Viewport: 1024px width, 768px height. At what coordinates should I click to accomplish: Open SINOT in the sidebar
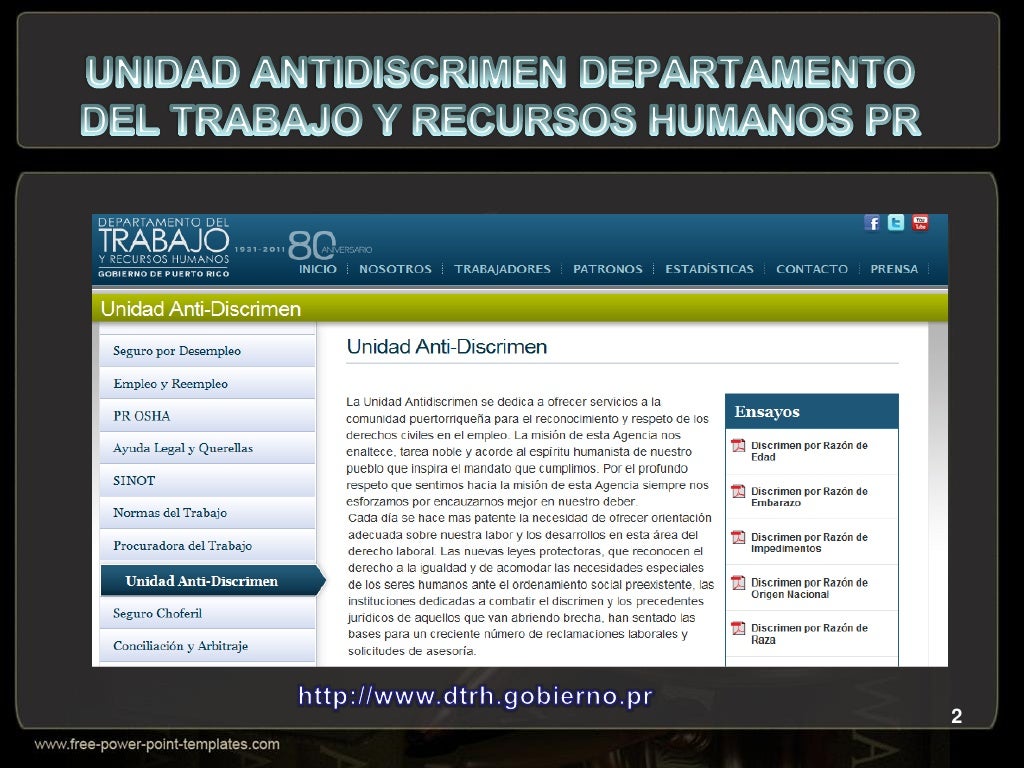click(x=208, y=481)
